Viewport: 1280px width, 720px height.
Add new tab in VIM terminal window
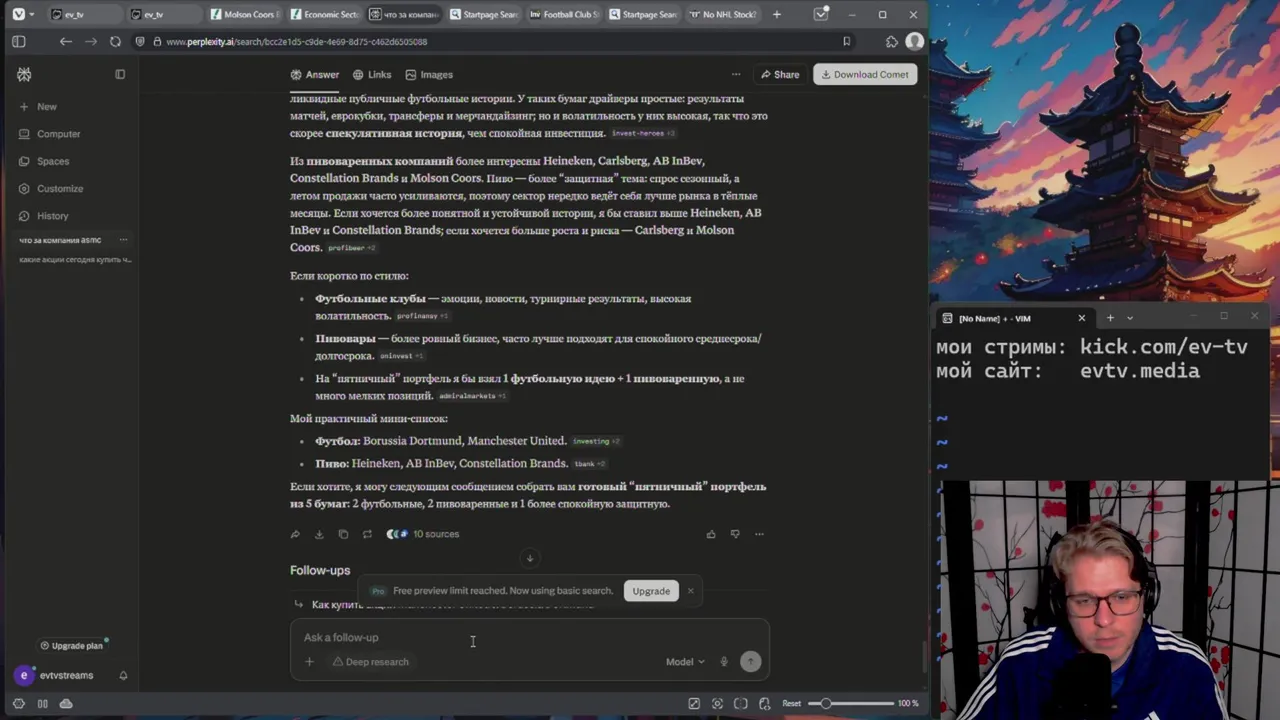[1109, 318]
